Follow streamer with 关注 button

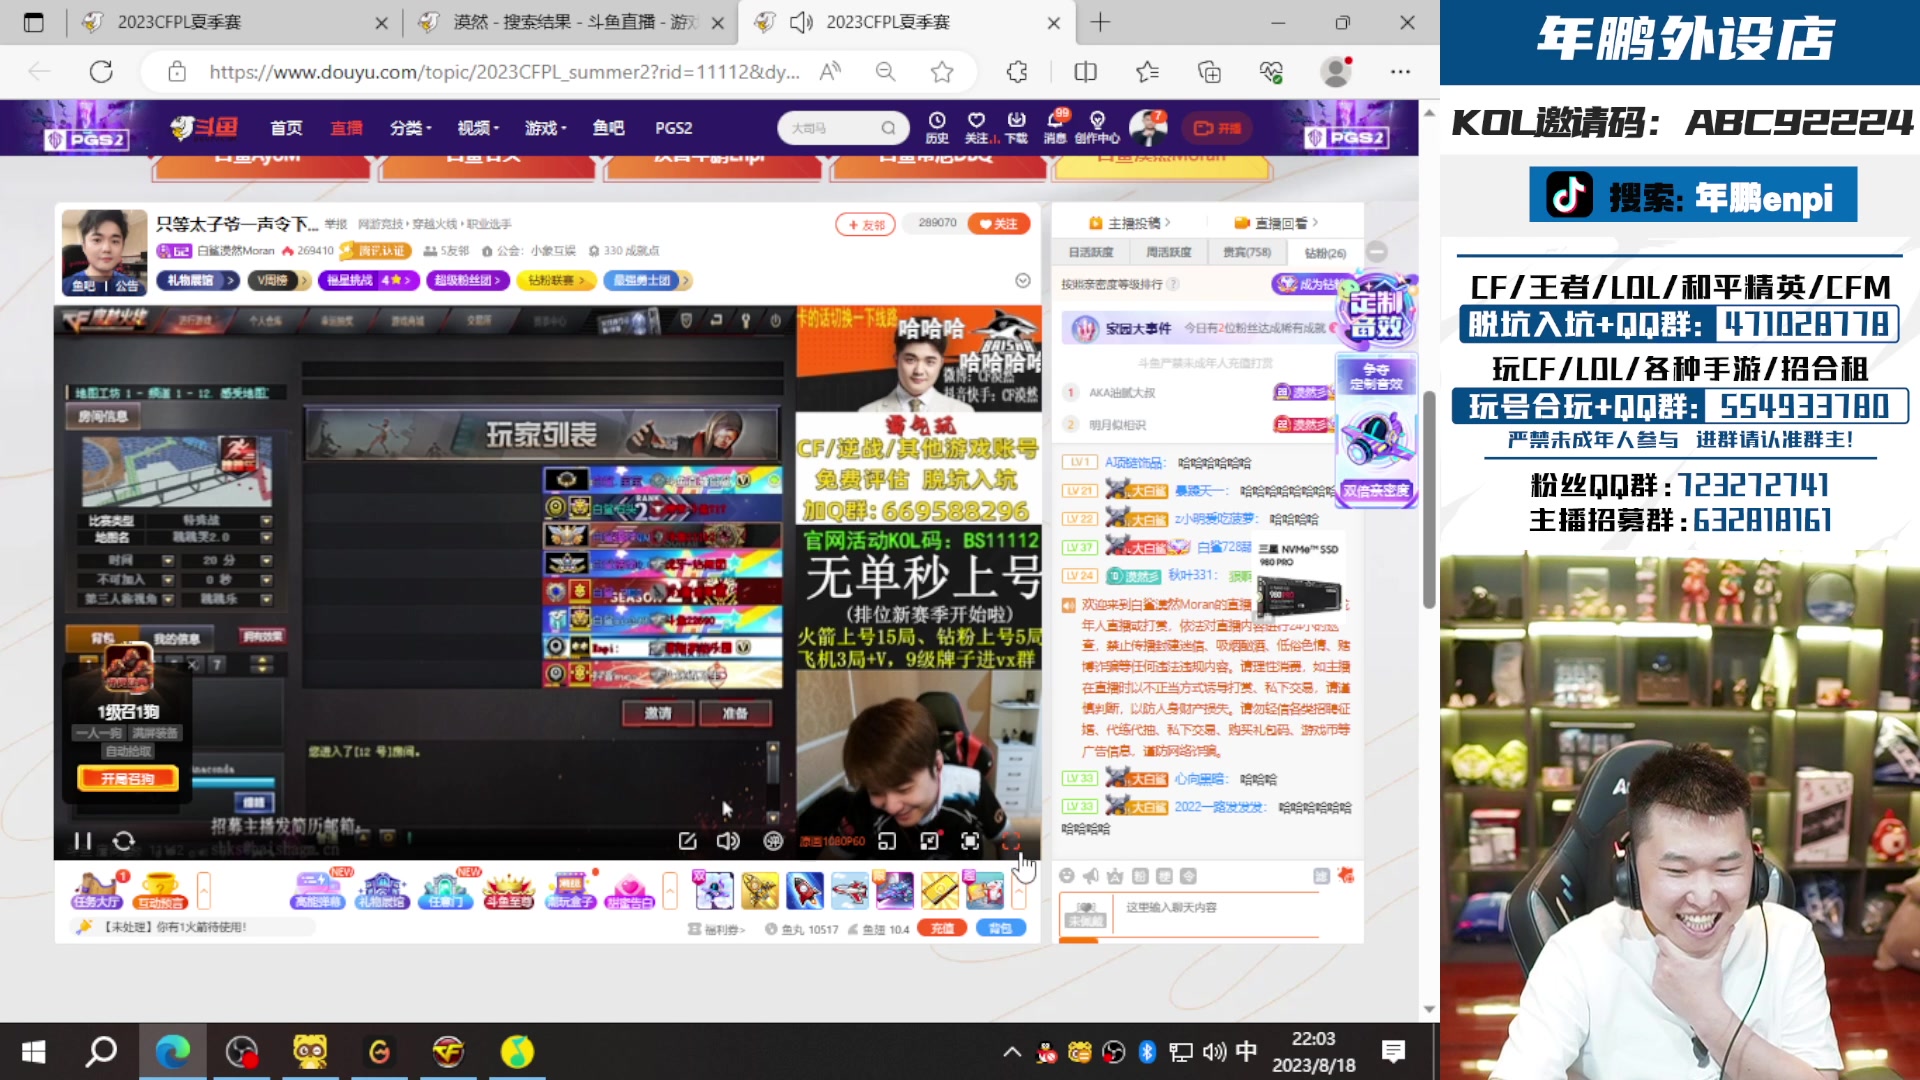999,223
